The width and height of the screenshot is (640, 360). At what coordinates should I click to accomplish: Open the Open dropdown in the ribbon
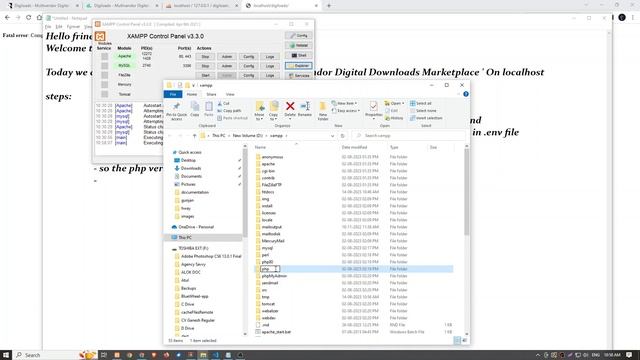point(394,103)
